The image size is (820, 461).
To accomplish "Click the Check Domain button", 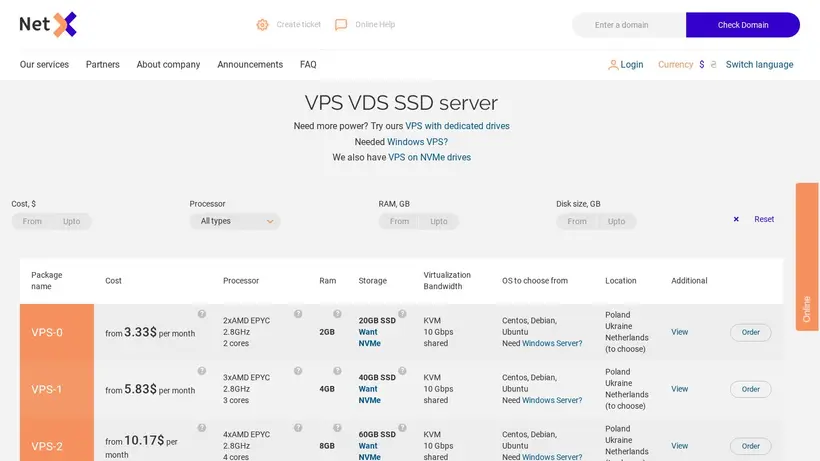I will pos(743,25).
